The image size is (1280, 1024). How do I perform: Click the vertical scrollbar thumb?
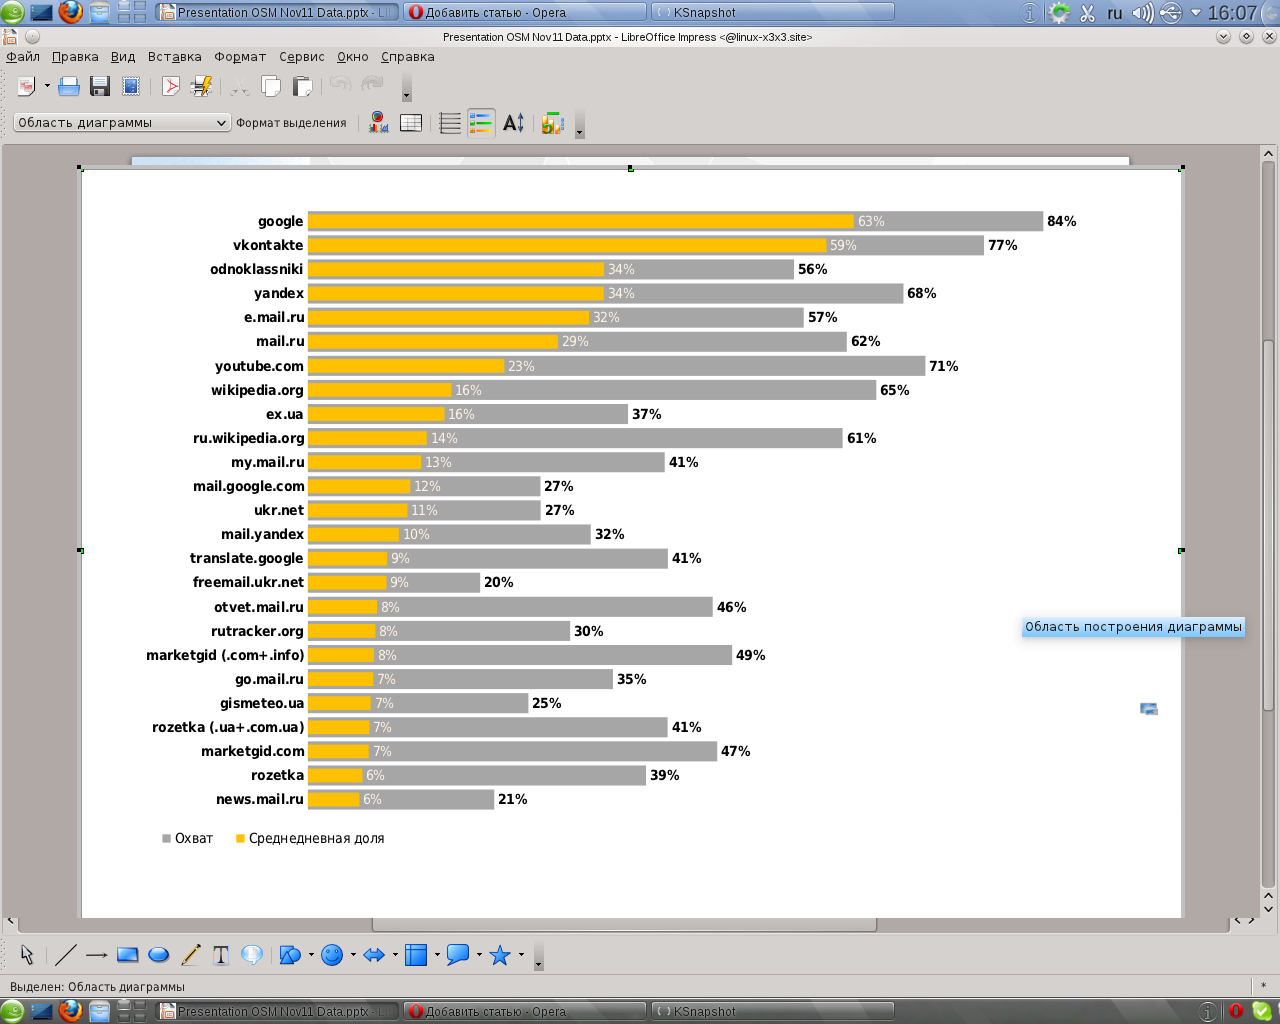[x=1268, y=520]
